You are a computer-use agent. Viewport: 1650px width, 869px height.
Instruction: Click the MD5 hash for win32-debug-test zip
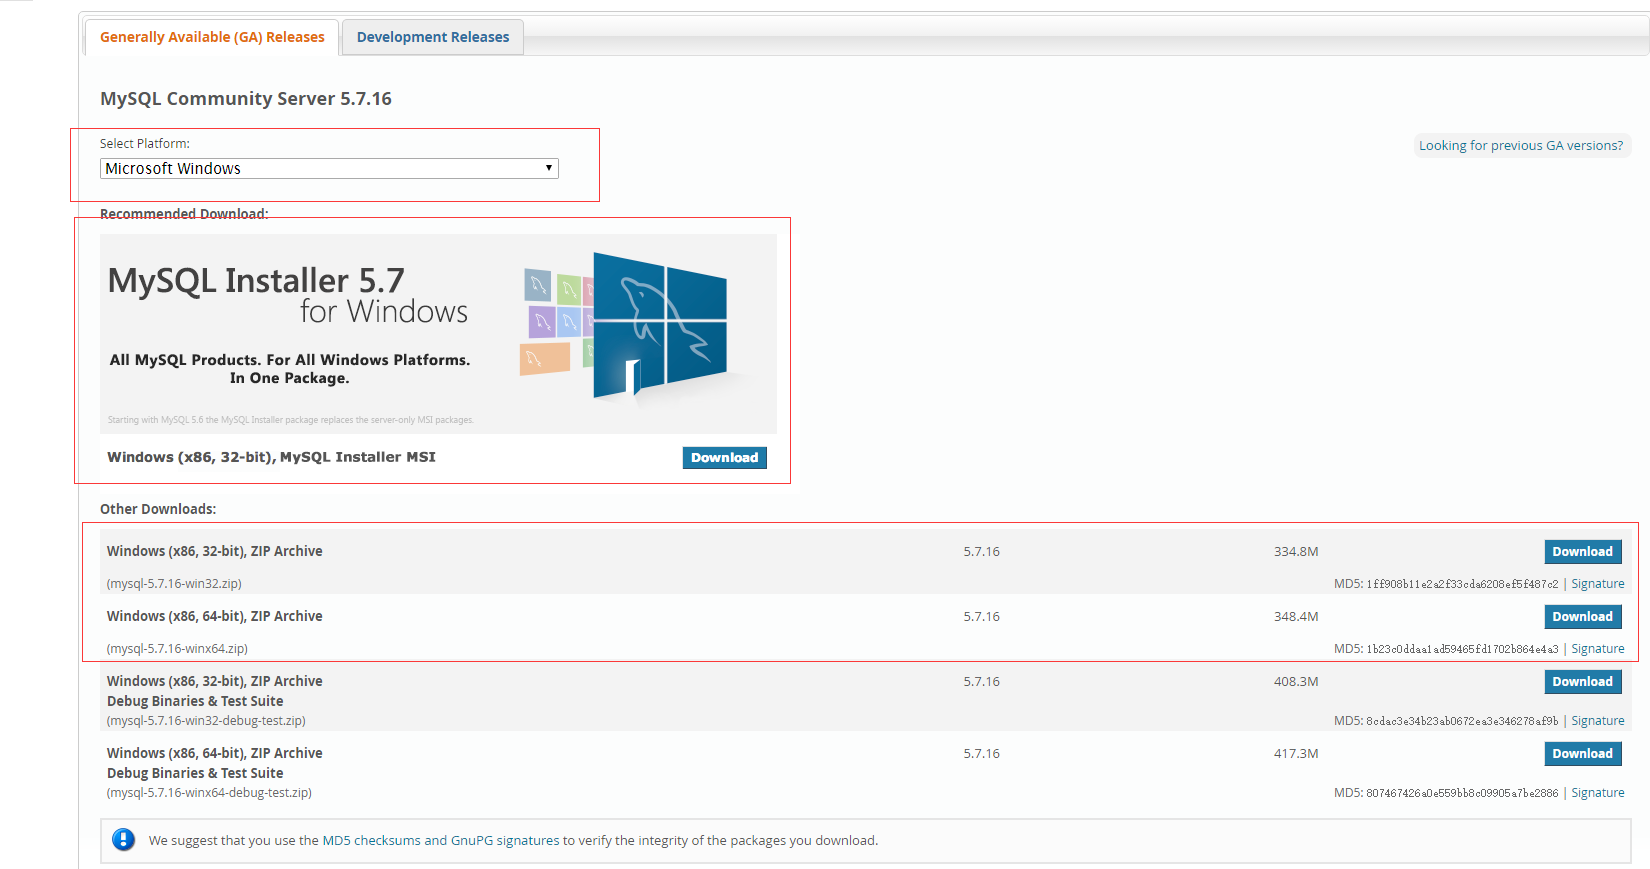click(1462, 721)
